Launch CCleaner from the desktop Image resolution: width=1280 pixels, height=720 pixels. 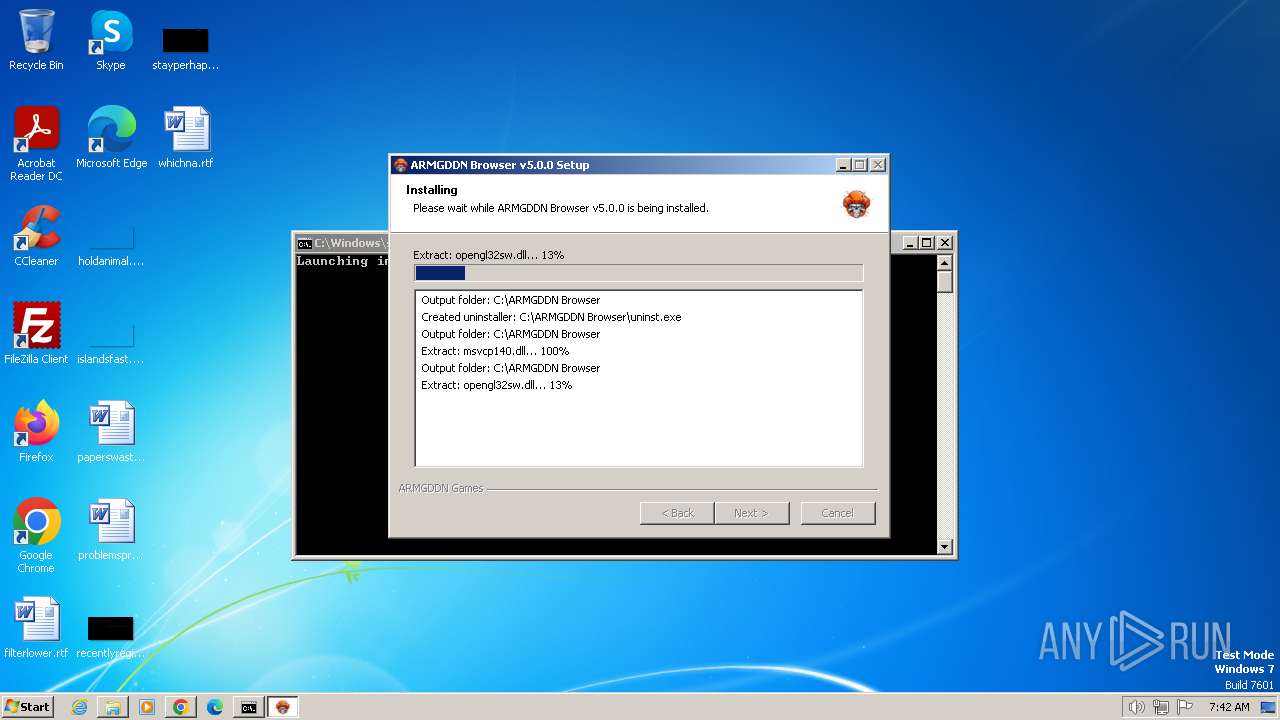[36, 235]
